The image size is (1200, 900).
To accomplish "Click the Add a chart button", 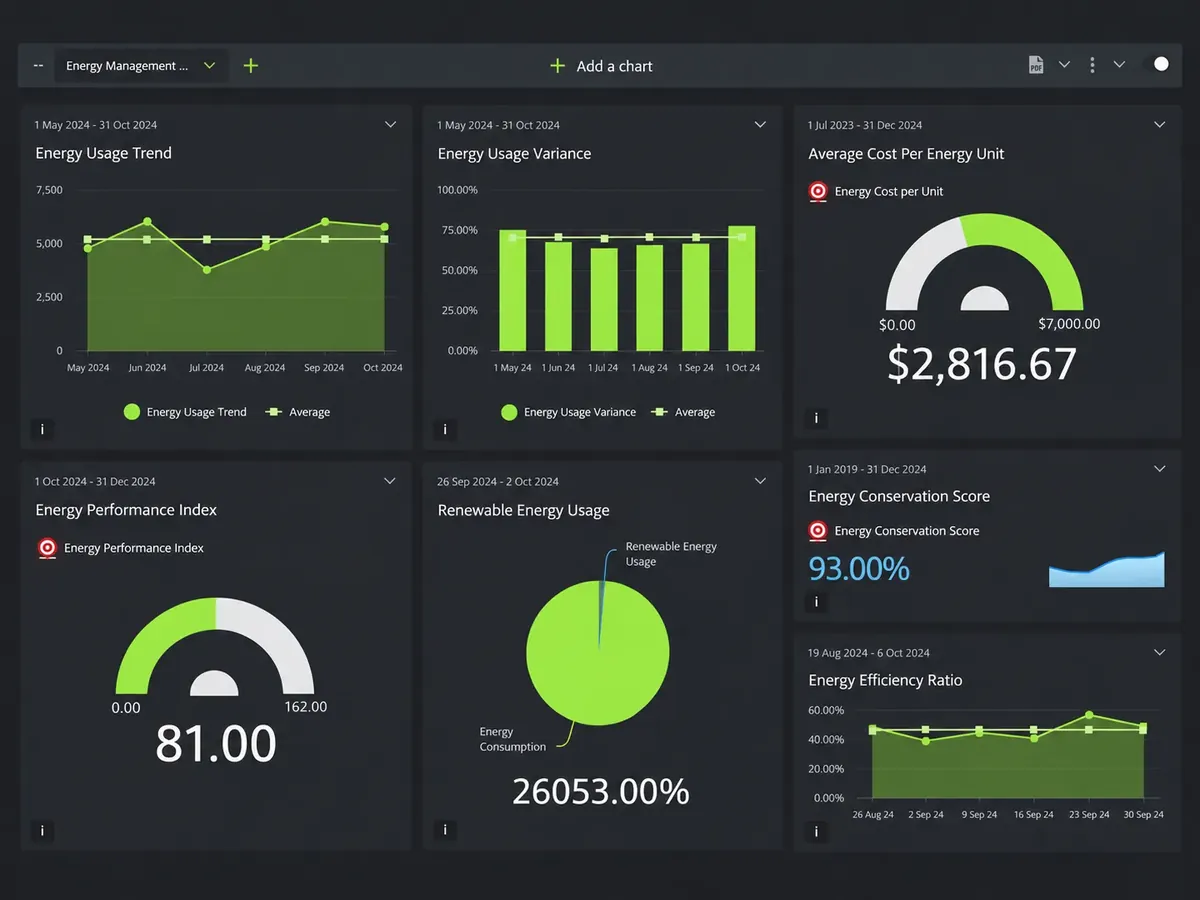I will (x=601, y=66).
